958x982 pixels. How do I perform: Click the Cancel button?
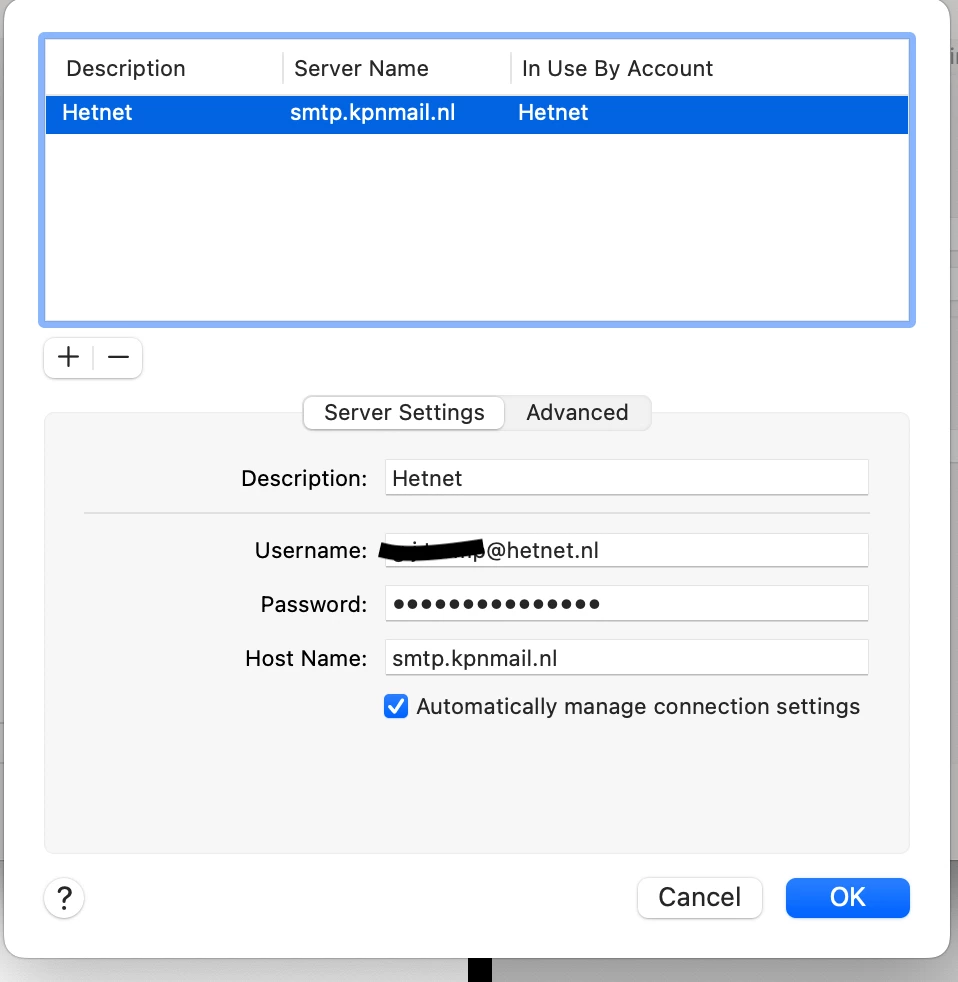(x=699, y=897)
